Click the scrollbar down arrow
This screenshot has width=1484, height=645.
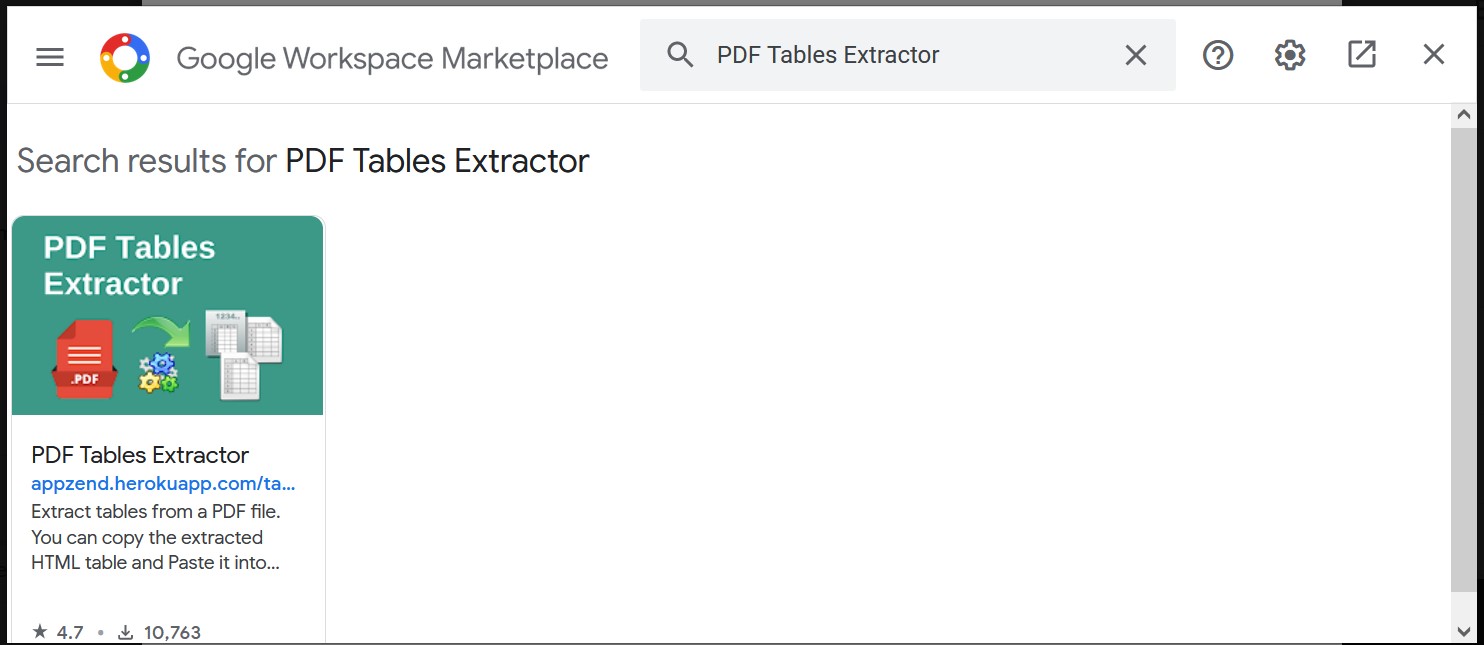[x=1464, y=631]
